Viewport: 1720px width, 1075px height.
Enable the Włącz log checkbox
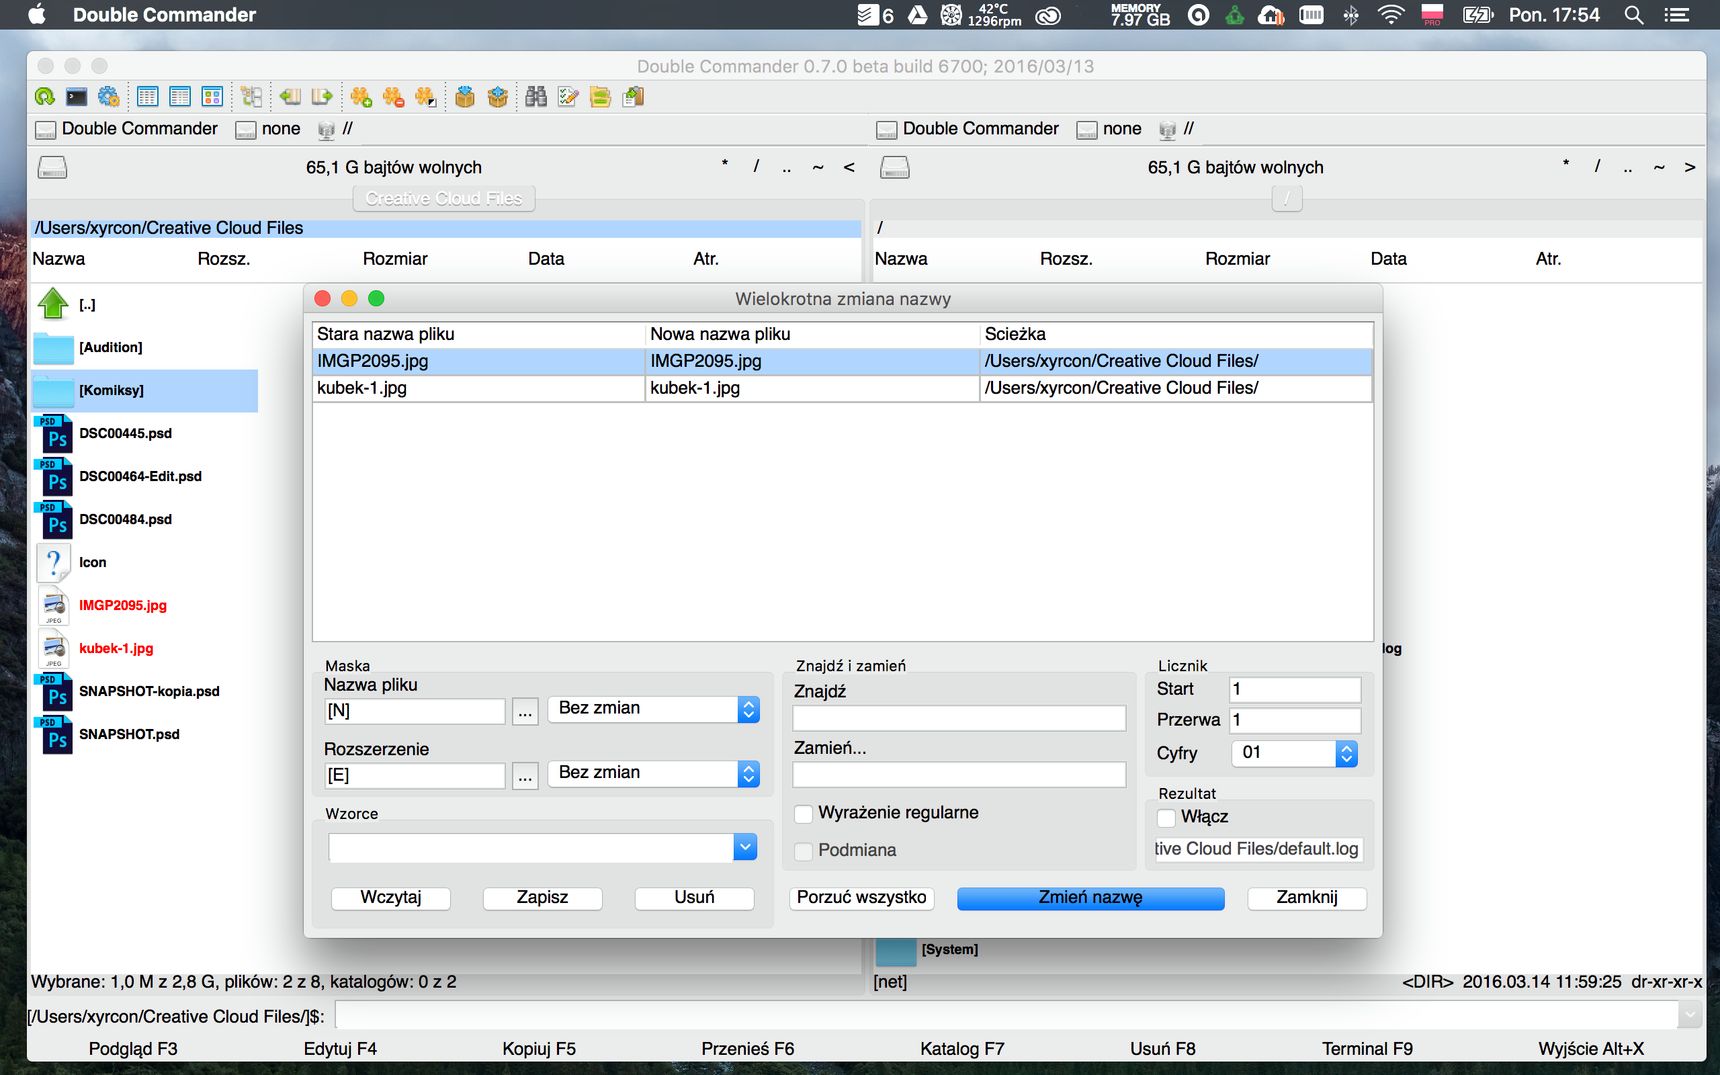pyautogui.click(x=1166, y=818)
